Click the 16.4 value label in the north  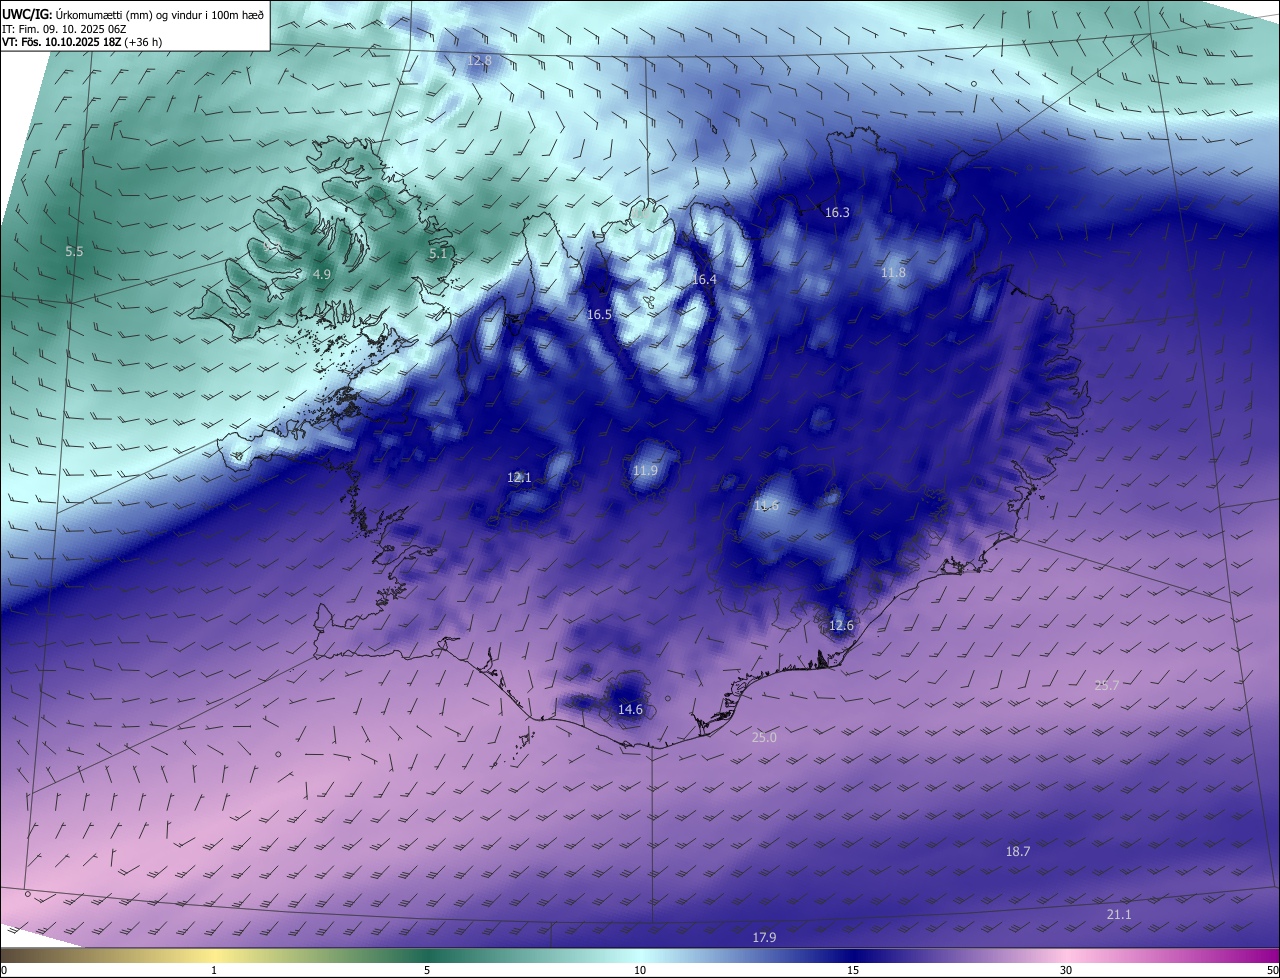coord(704,280)
